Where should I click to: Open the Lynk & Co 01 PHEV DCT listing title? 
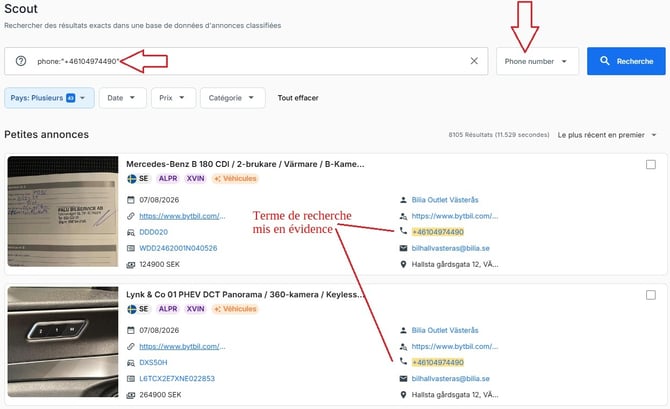pyautogui.click(x=245, y=294)
